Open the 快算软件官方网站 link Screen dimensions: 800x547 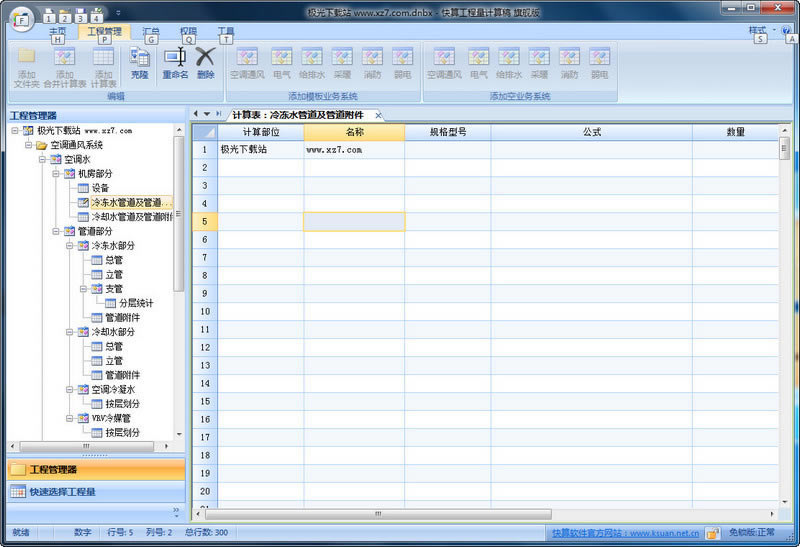pyautogui.click(x=625, y=533)
